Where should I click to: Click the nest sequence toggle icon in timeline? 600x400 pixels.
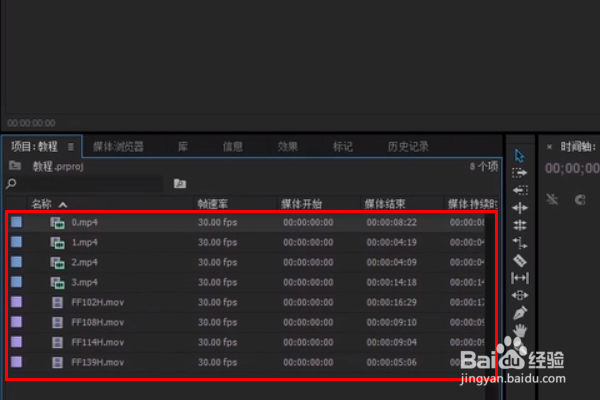click(x=552, y=199)
